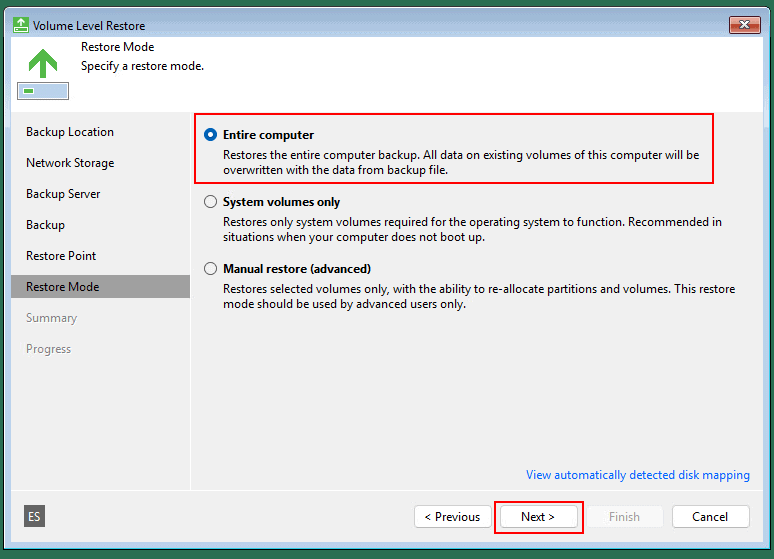
Task: Go back with the Previous button
Action: [x=452, y=517]
